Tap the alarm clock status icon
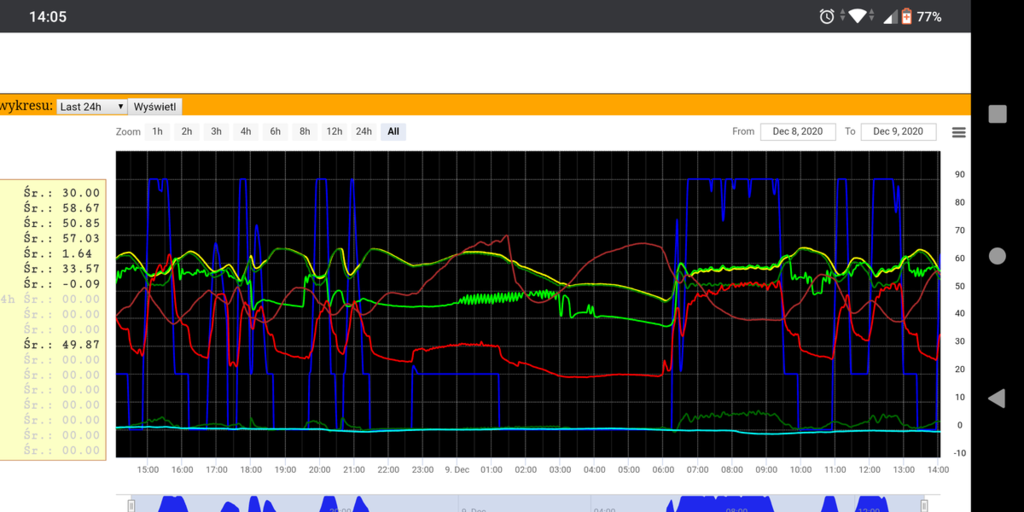The width and height of the screenshot is (1024, 512). pyautogui.click(x=827, y=17)
